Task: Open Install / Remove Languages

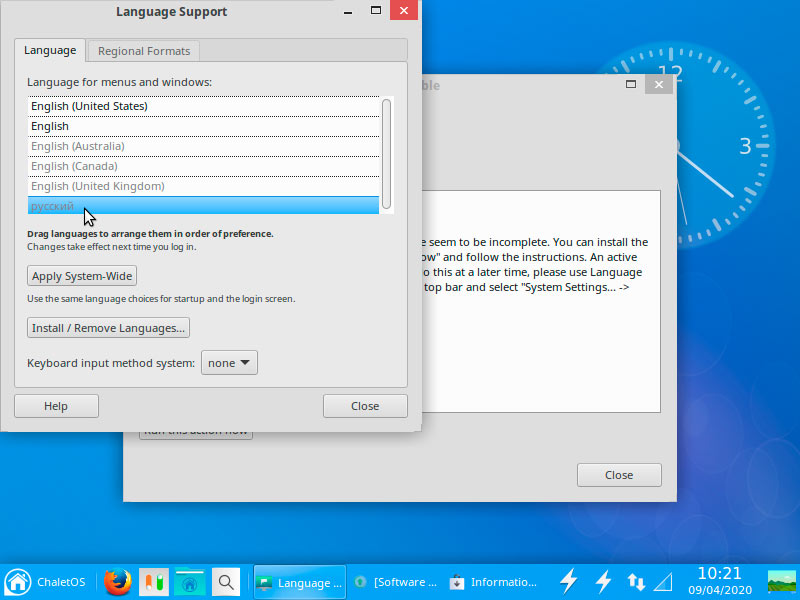Action: 108,328
